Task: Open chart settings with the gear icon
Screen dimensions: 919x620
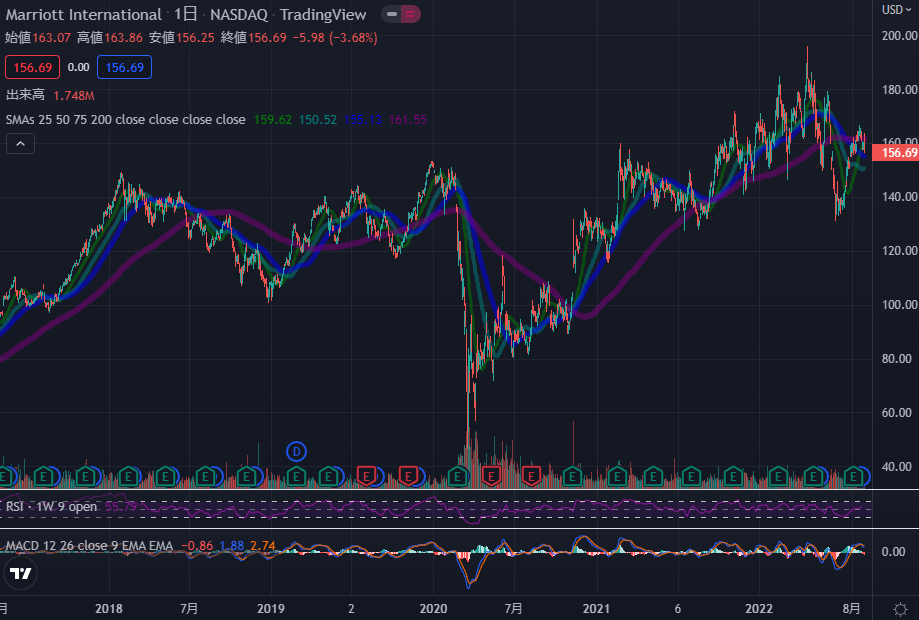Action: [900, 609]
